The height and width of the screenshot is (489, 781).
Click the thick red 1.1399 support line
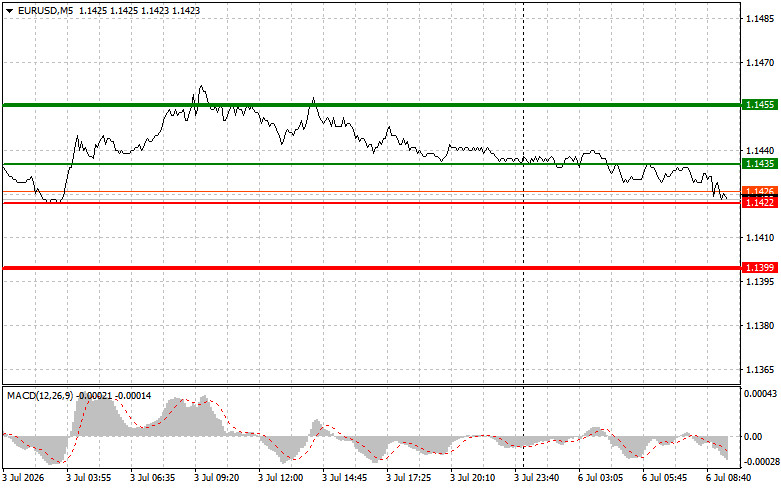(372, 268)
